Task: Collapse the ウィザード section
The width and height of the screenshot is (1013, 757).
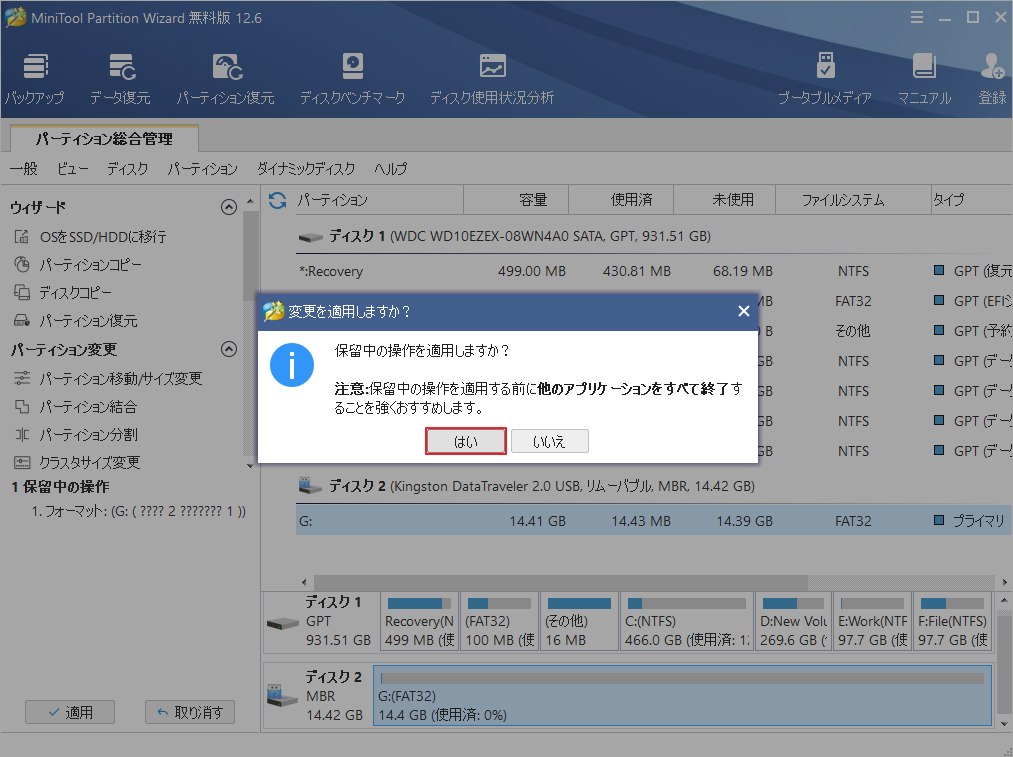Action: [x=228, y=207]
